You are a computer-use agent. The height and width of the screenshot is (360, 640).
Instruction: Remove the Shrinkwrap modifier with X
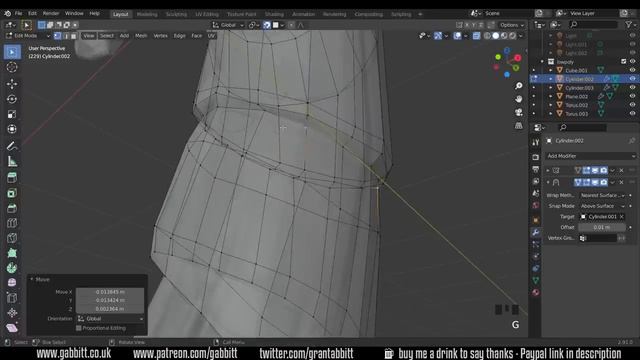[x=622, y=182]
